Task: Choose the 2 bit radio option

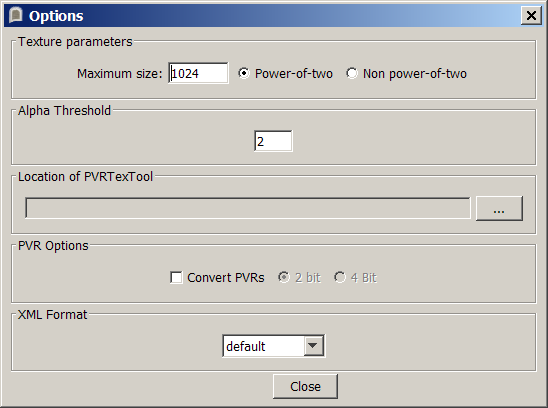Action: pyautogui.click(x=284, y=278)
